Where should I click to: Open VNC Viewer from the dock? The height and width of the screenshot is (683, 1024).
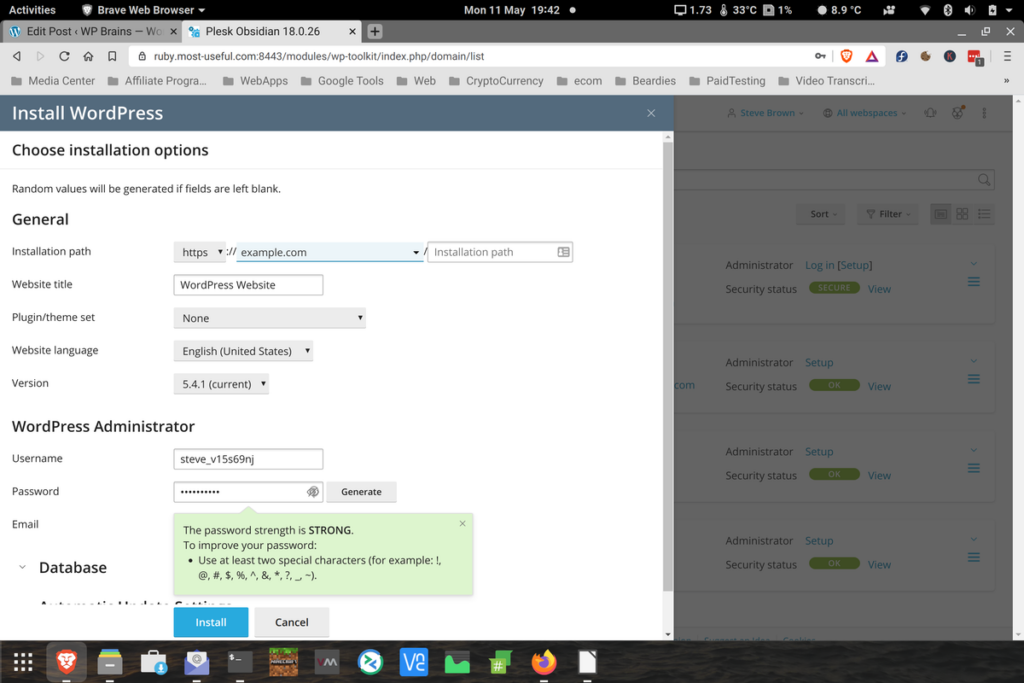(x=413, y=662)
